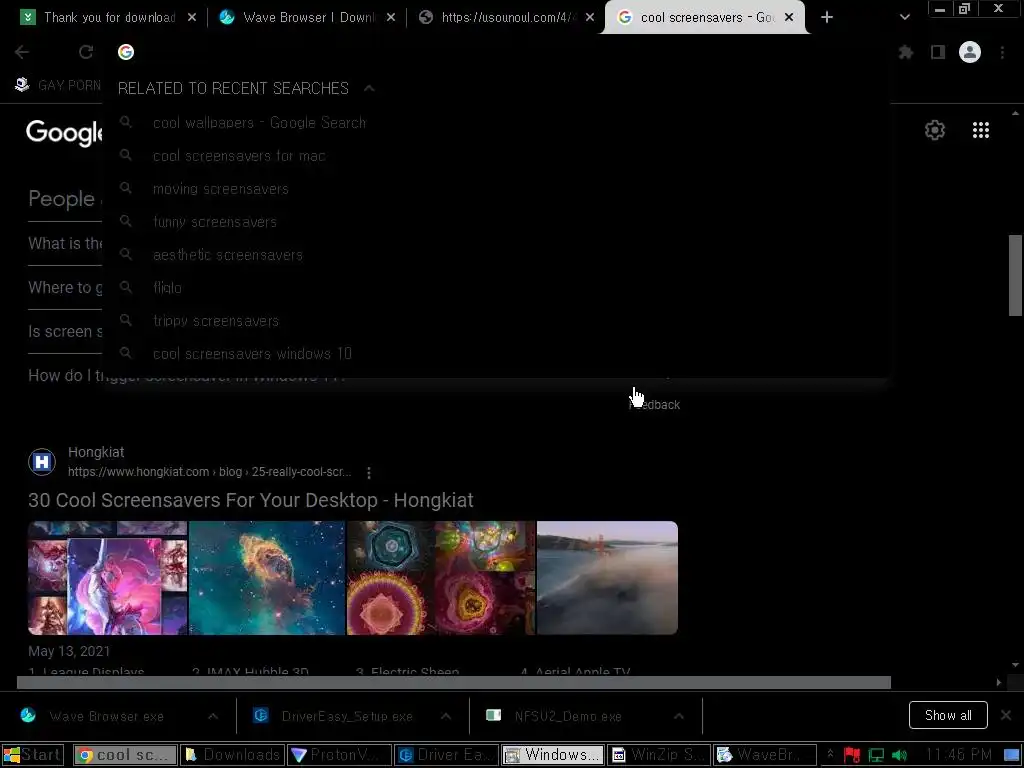Open the Extensions puzzle icon
The image size is (1024, 768).
(906, 52)
